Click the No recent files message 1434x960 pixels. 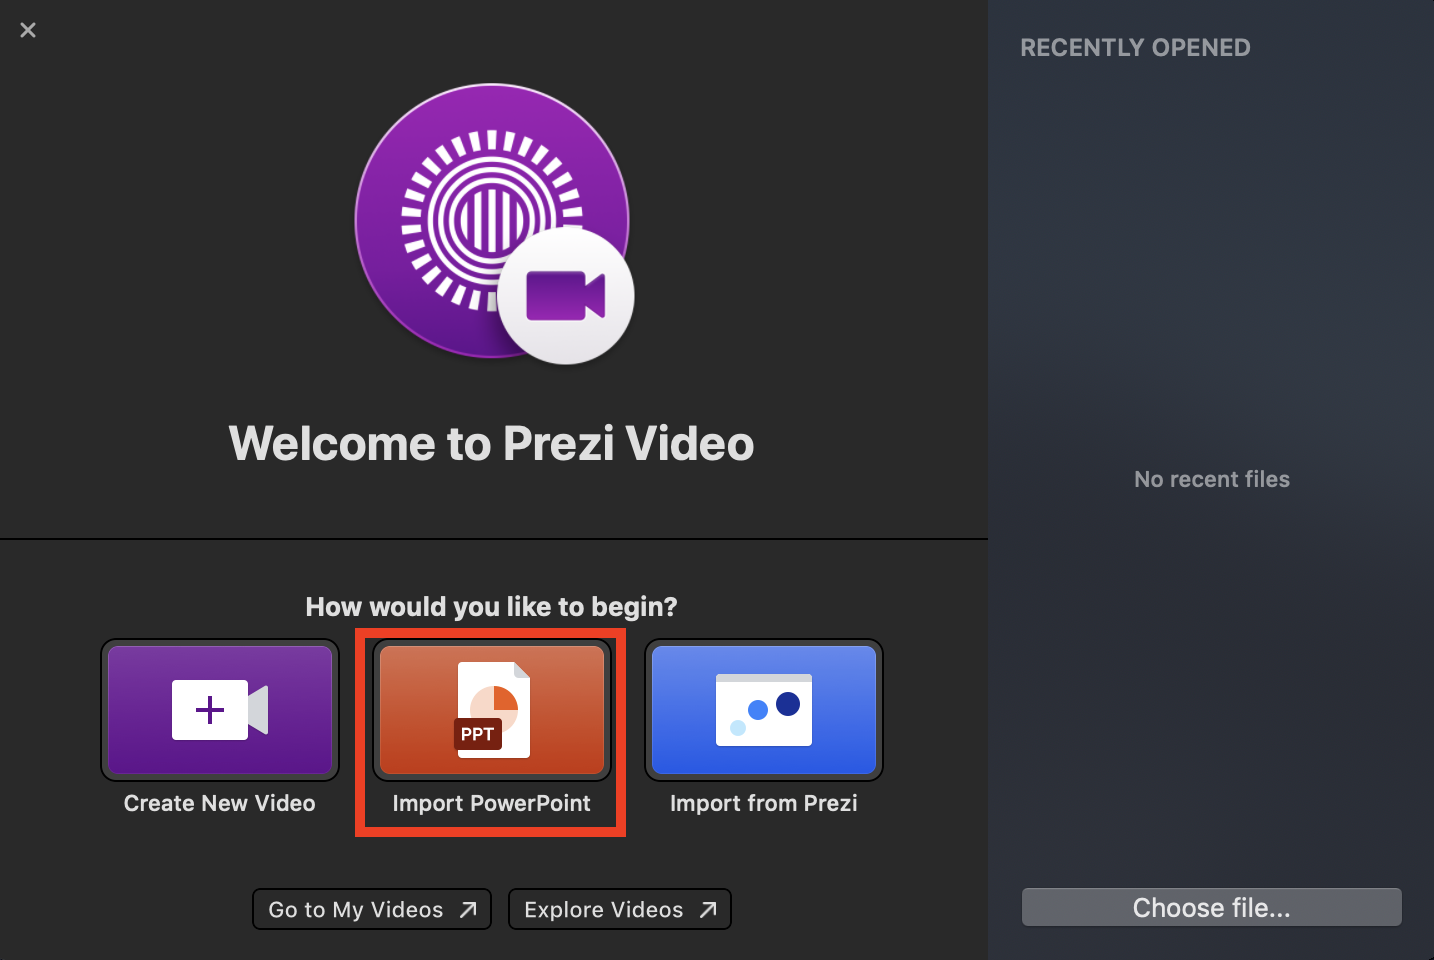click(1211, 479)
